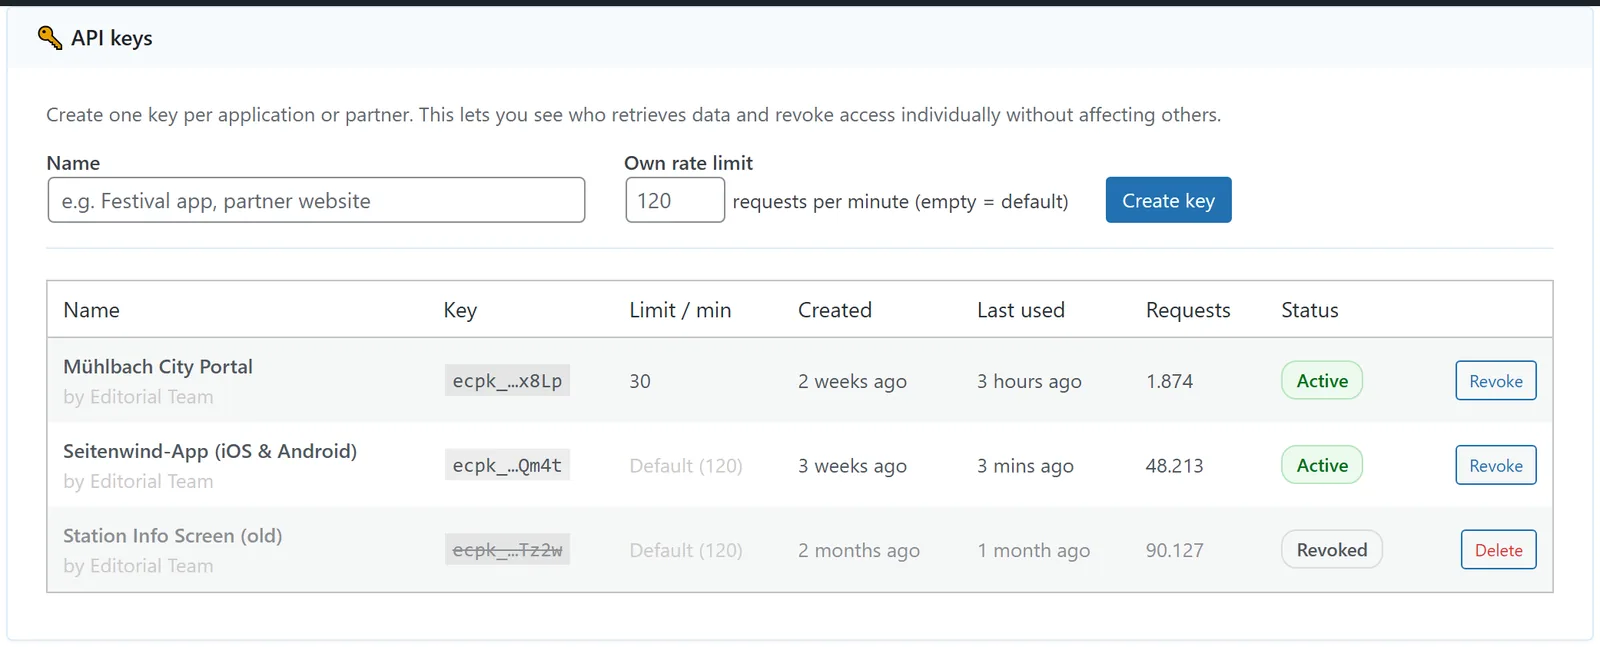Click the 1.874 requests count

(1169, 381)
